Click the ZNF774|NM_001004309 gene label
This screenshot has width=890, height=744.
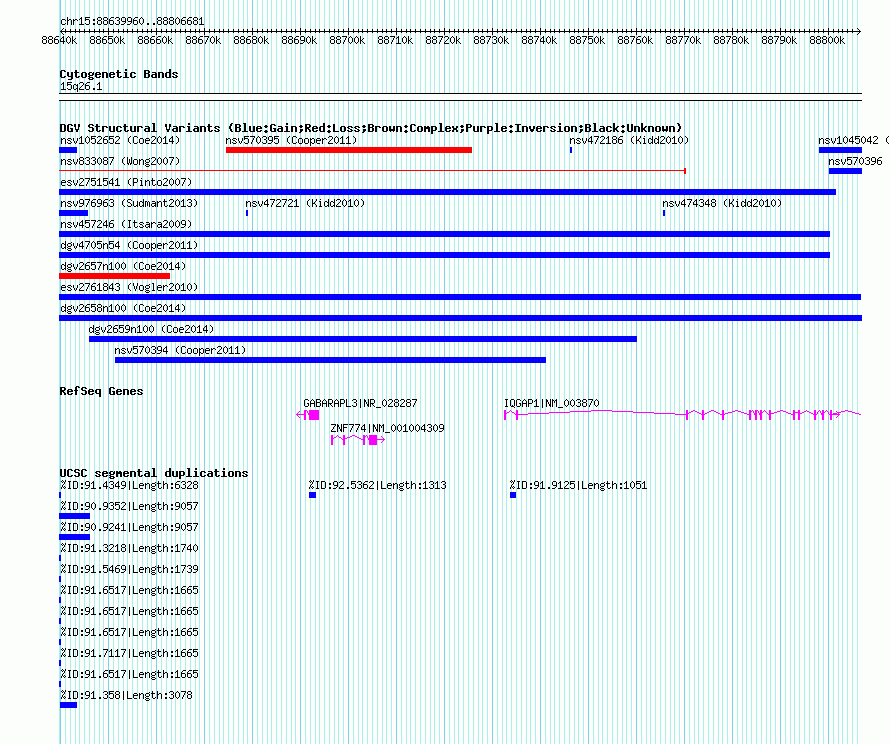click(387, 428)
